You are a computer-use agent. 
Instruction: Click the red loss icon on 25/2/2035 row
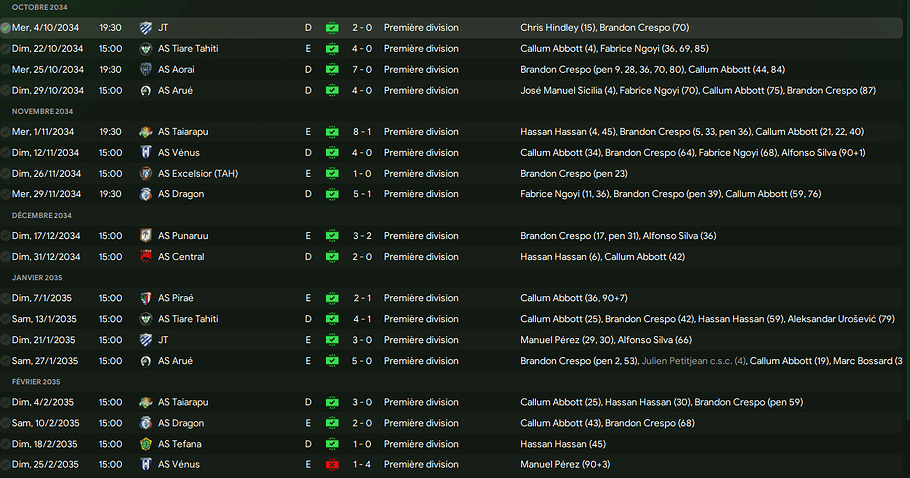coord(332,465)
